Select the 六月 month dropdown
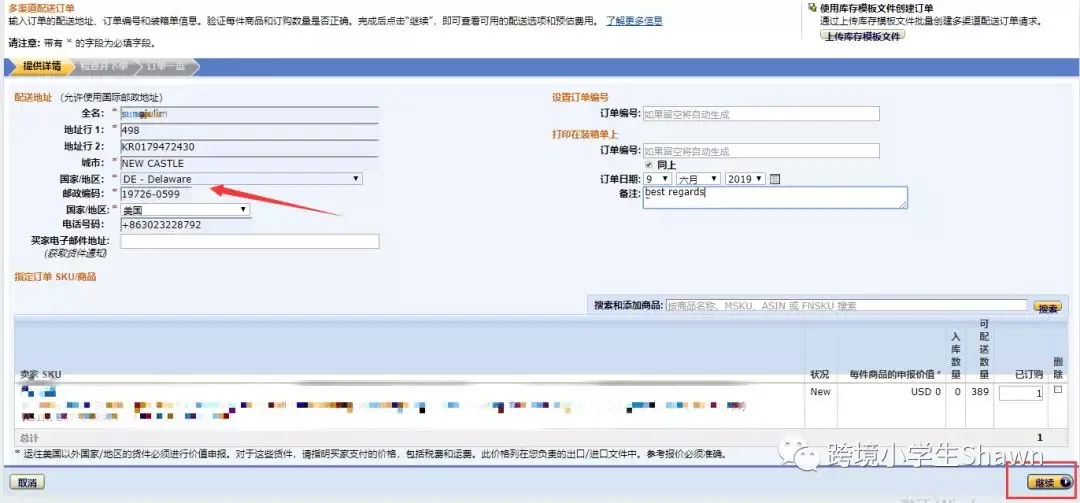This screenshot has width=1080, height=503. pos(699,179)
